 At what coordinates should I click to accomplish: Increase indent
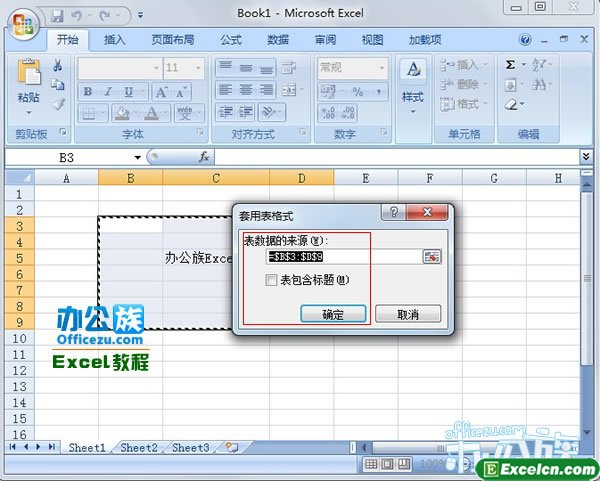click(x=246, y=112)
